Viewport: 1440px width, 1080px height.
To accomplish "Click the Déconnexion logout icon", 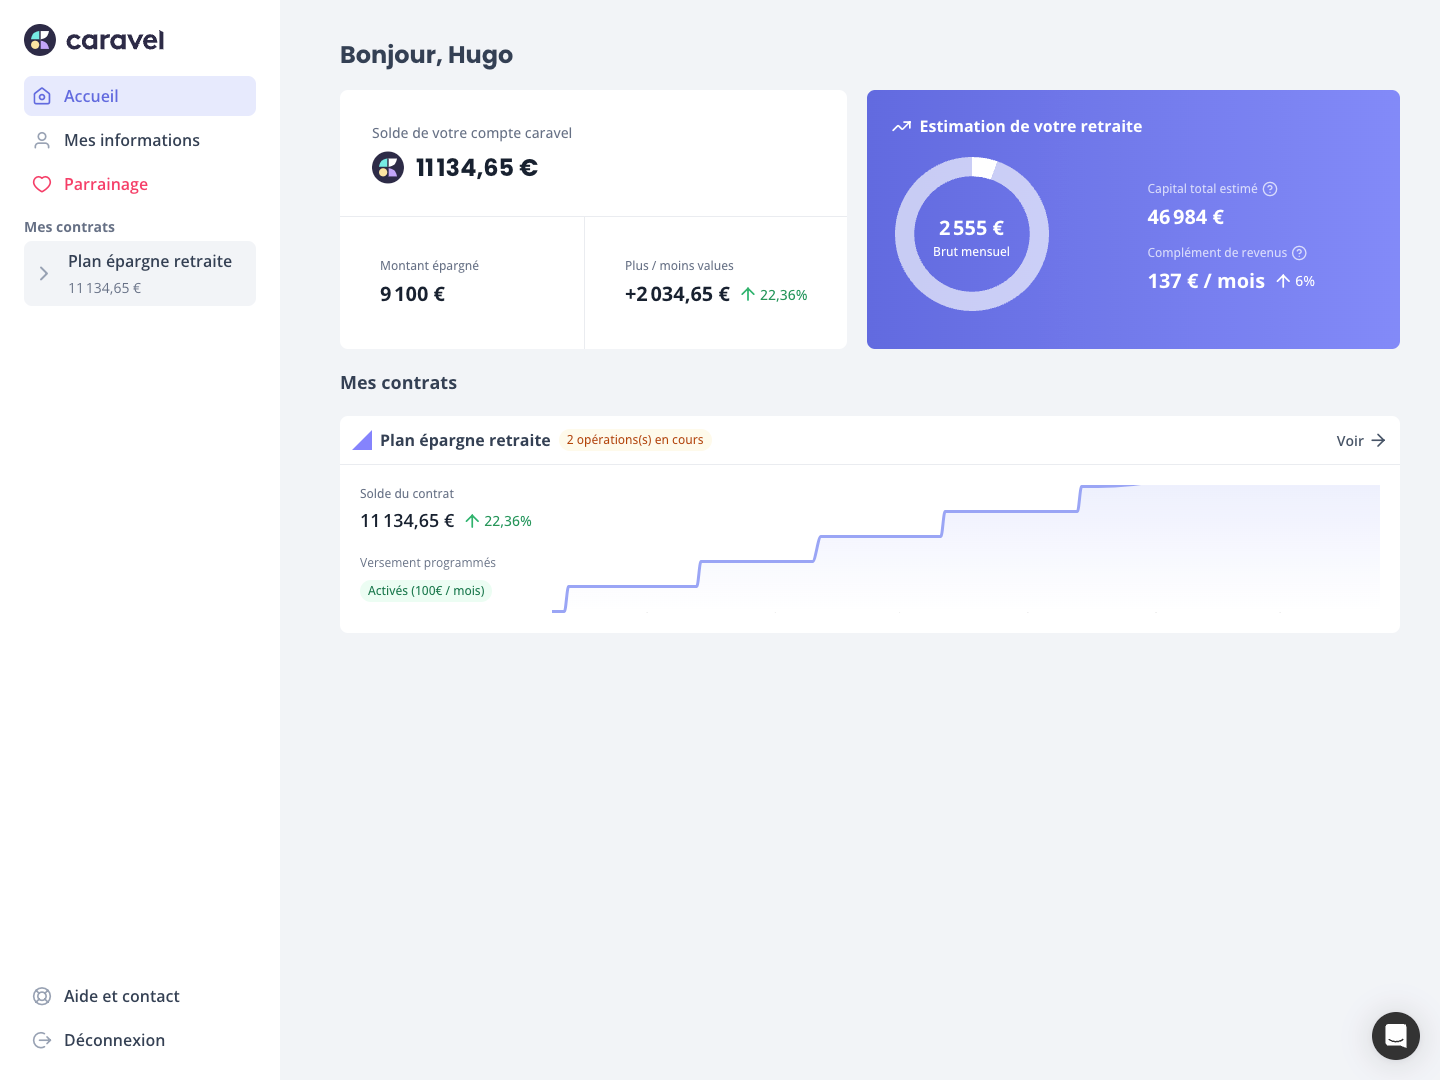I will point(42,1040).
